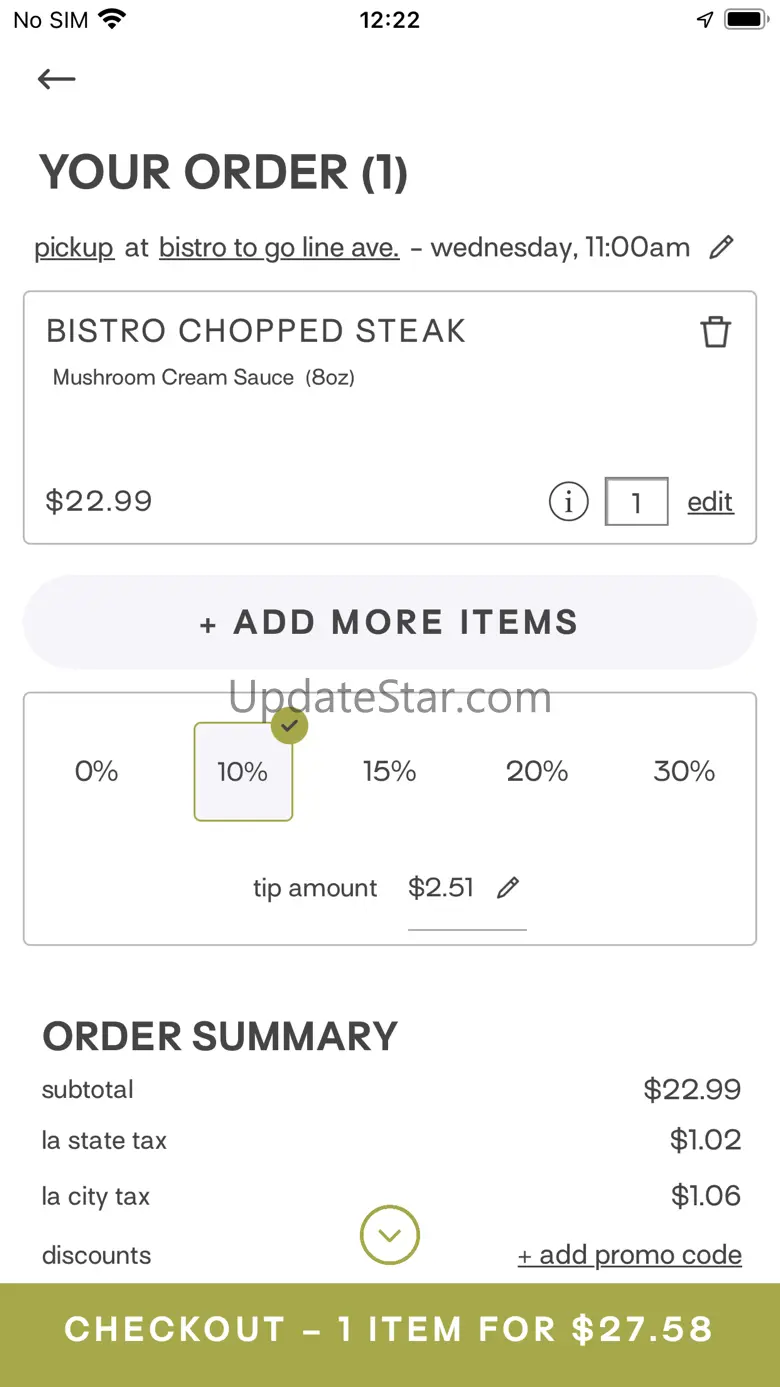
Task: Tap the Wi-Fi icon in status bar
Action: (113, 20)
